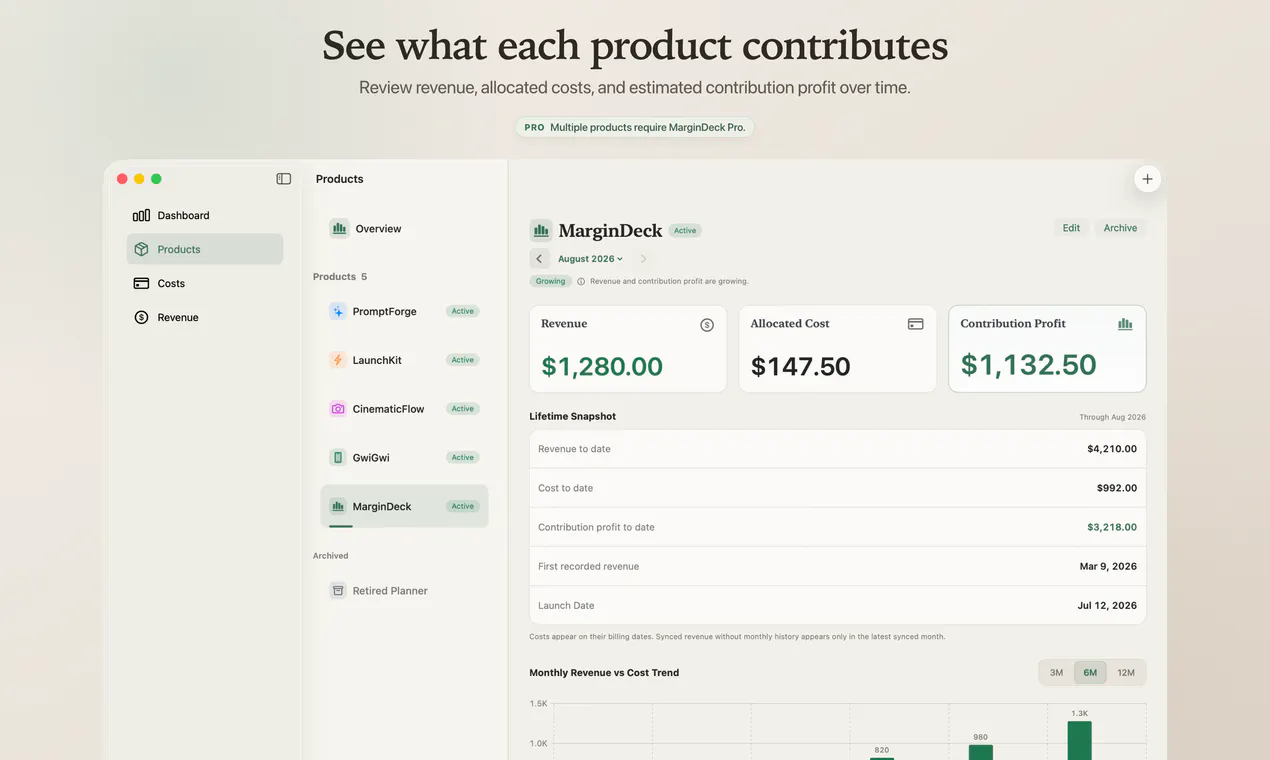The height and width of the screenshot is (760, 1270).
Task: Select PromptForge product
Action: pos(404,311)
